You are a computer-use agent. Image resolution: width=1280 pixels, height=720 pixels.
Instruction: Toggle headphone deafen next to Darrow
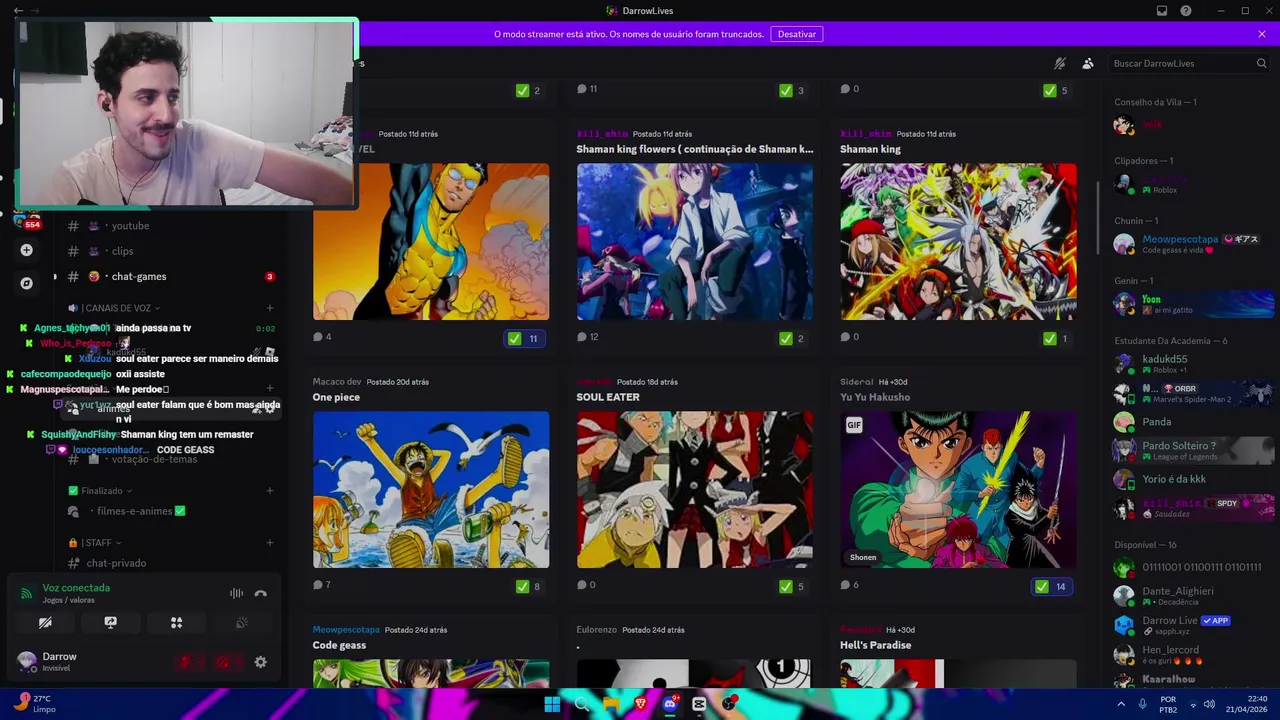coord(223,662)
